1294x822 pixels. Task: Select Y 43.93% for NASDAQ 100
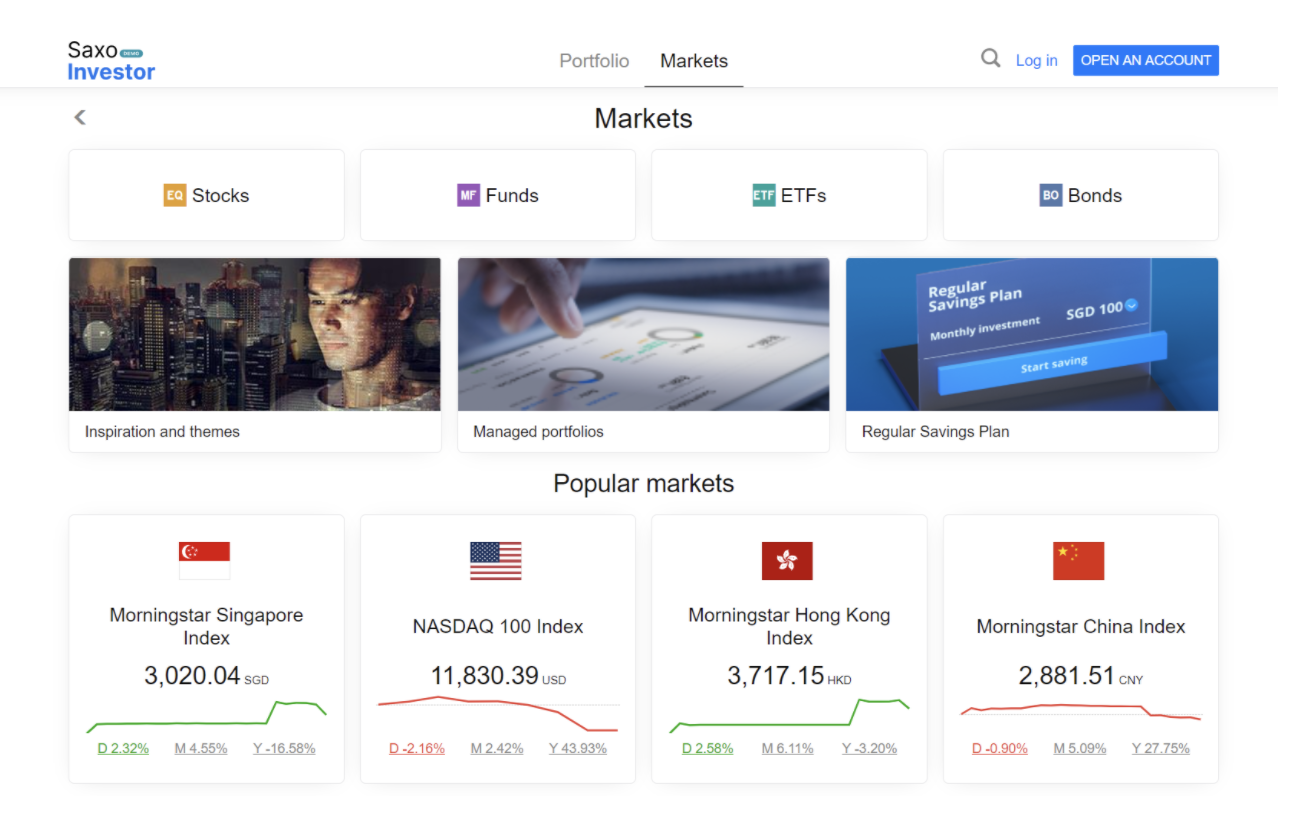click(x=578, y=748)
